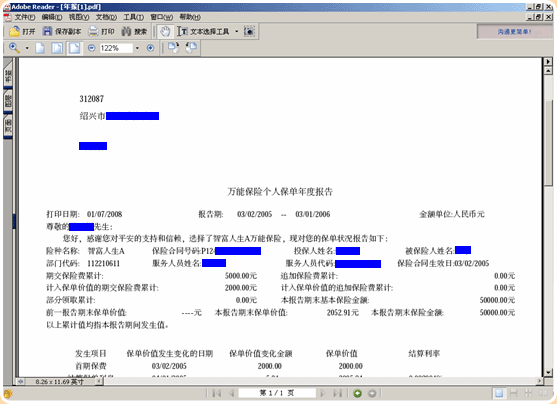The width and height of the screenshot is (557, 404).
Task: Expand the selection tool dropdown arrow
Action: tap(237, 31)
